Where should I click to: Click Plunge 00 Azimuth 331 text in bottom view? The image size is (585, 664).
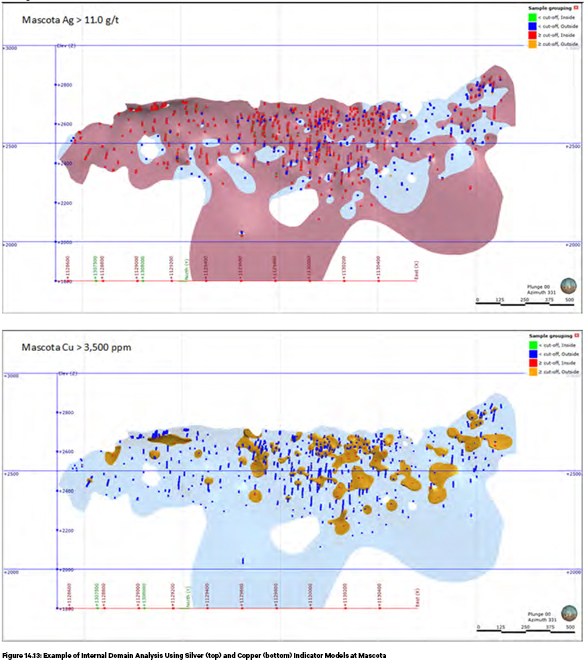coord(542,617)
